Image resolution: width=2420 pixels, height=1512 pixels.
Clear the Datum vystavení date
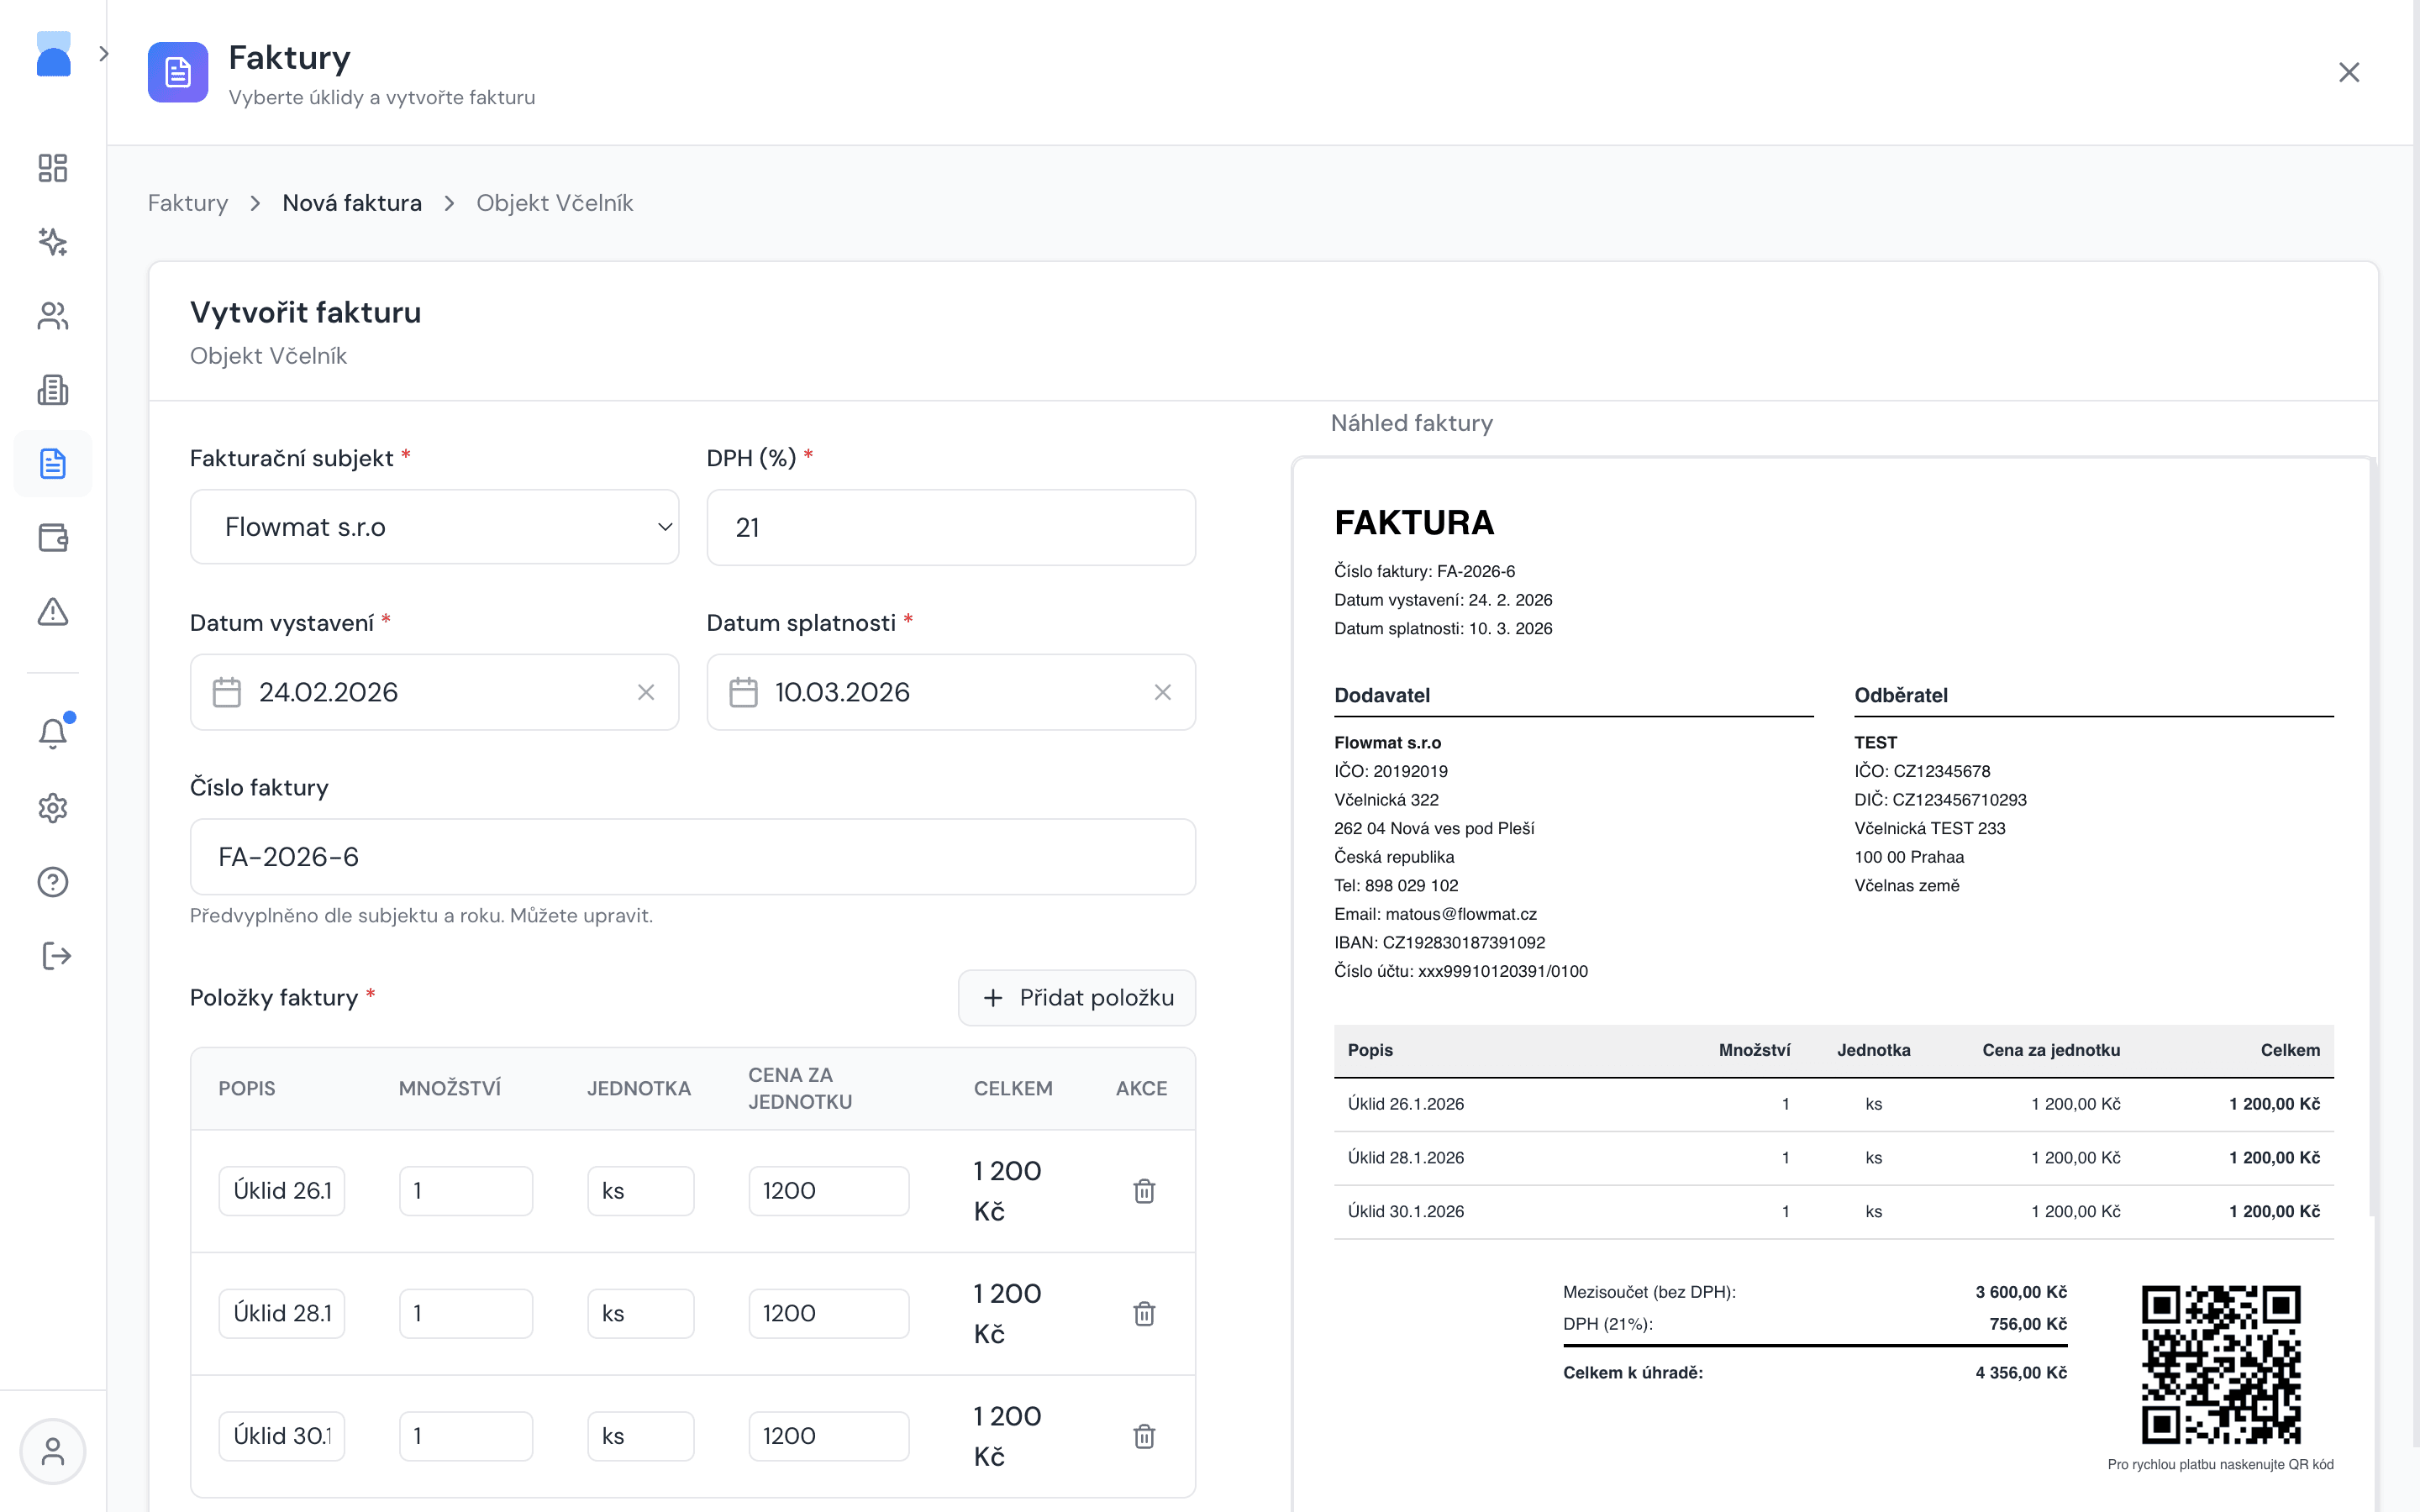tap(646, 692)
